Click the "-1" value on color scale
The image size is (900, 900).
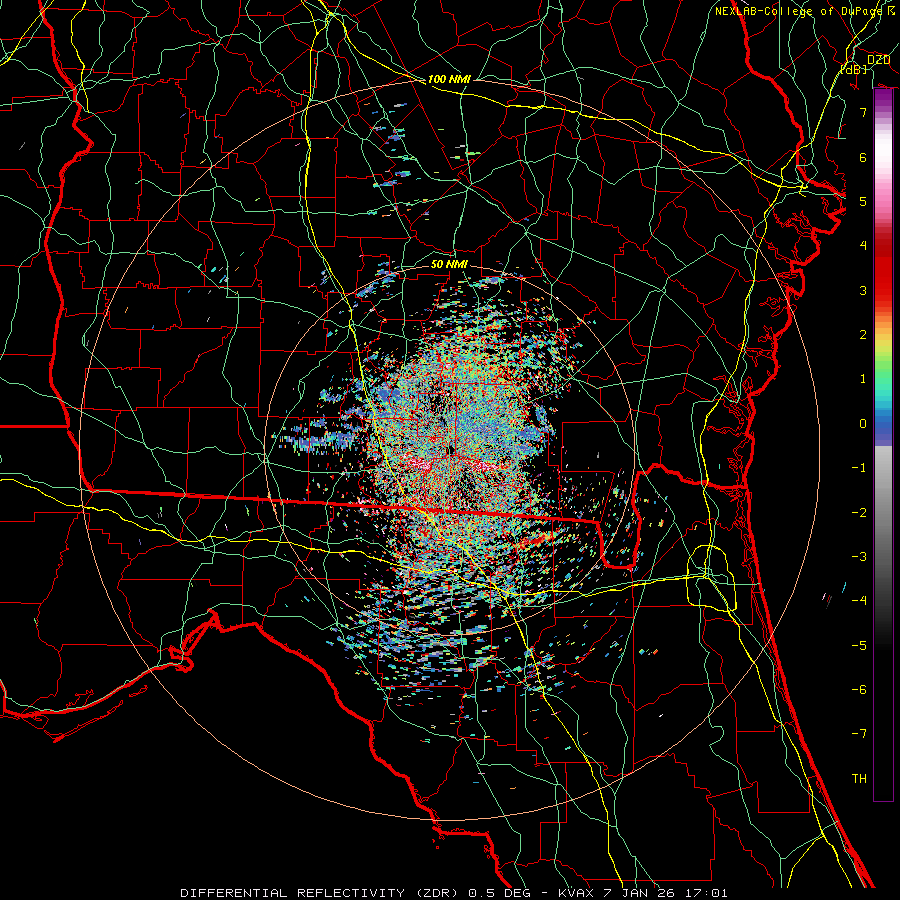point(859,468)
